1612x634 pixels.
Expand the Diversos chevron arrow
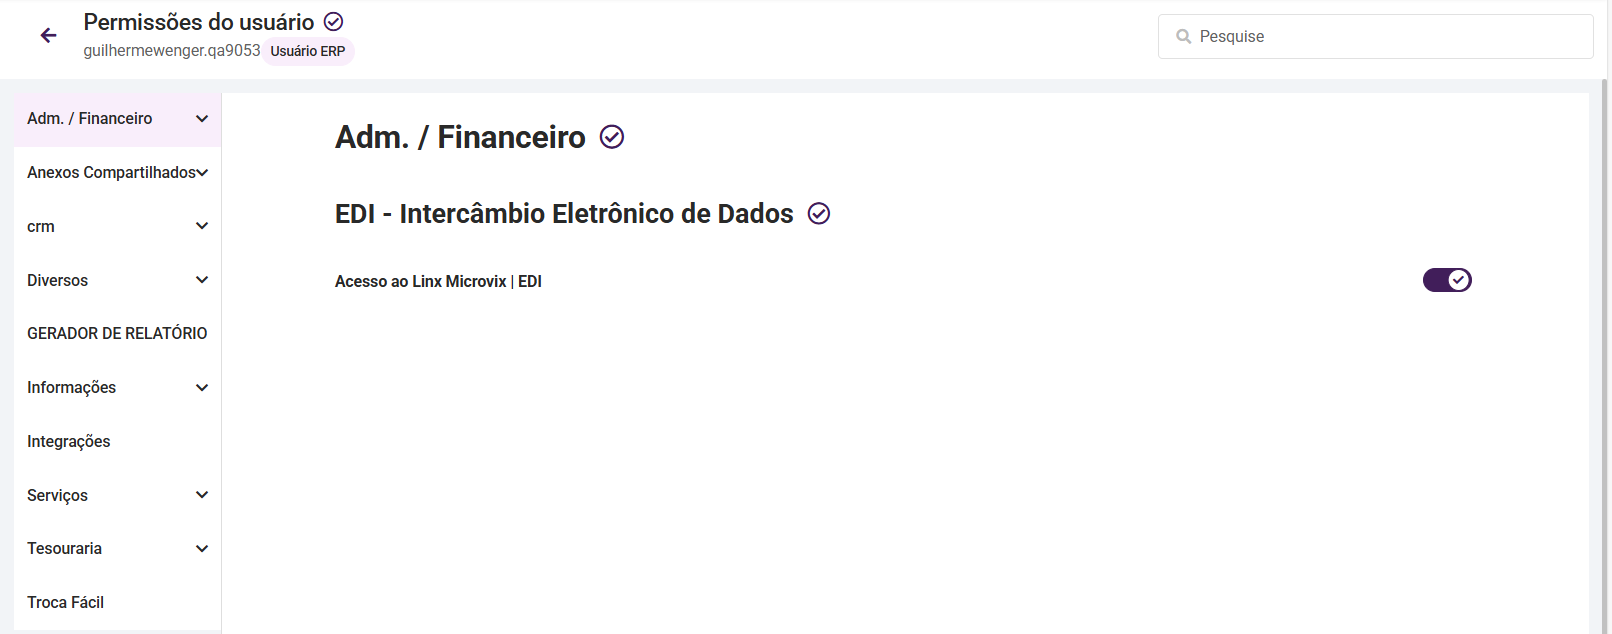pos(202,280)
